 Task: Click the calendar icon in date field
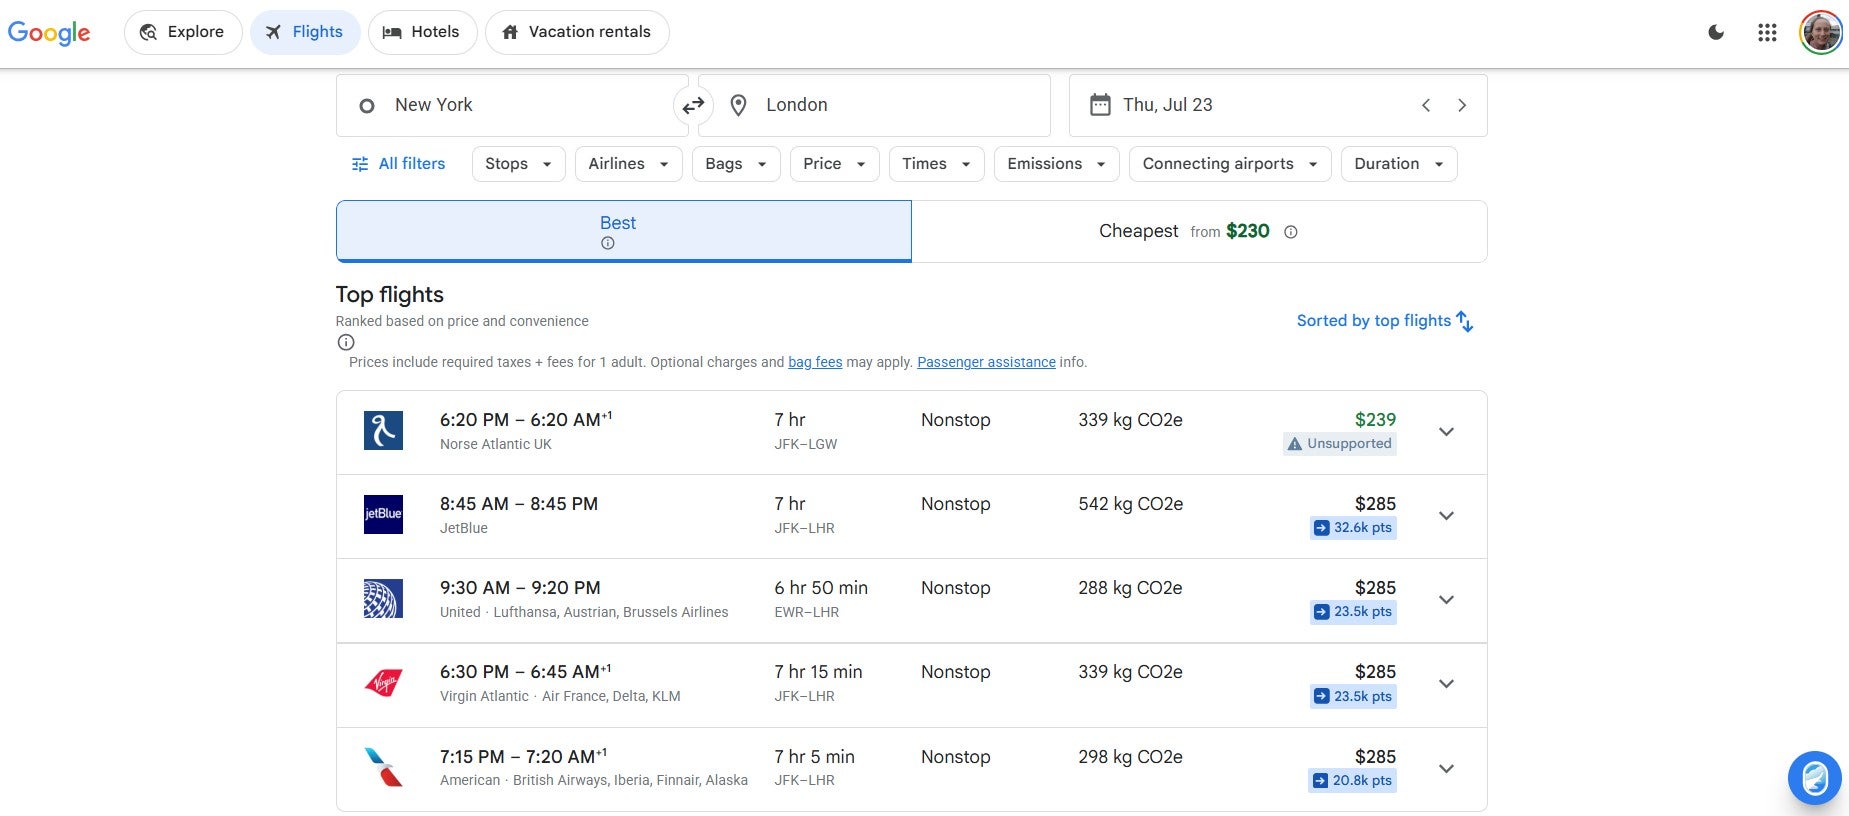point(1100,105)
